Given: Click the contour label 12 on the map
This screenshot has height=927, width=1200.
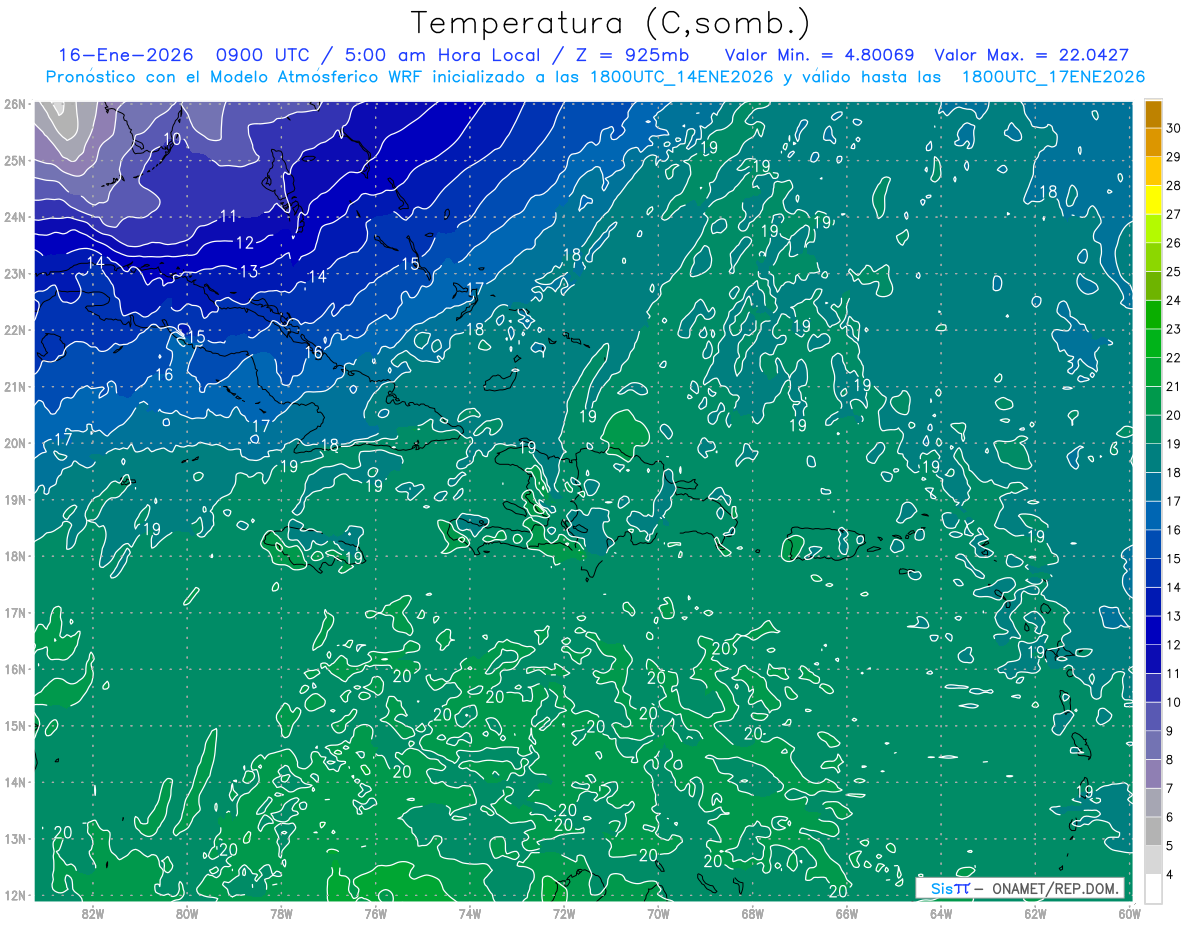Looking at the screenshot, I should tap(245, 243).
